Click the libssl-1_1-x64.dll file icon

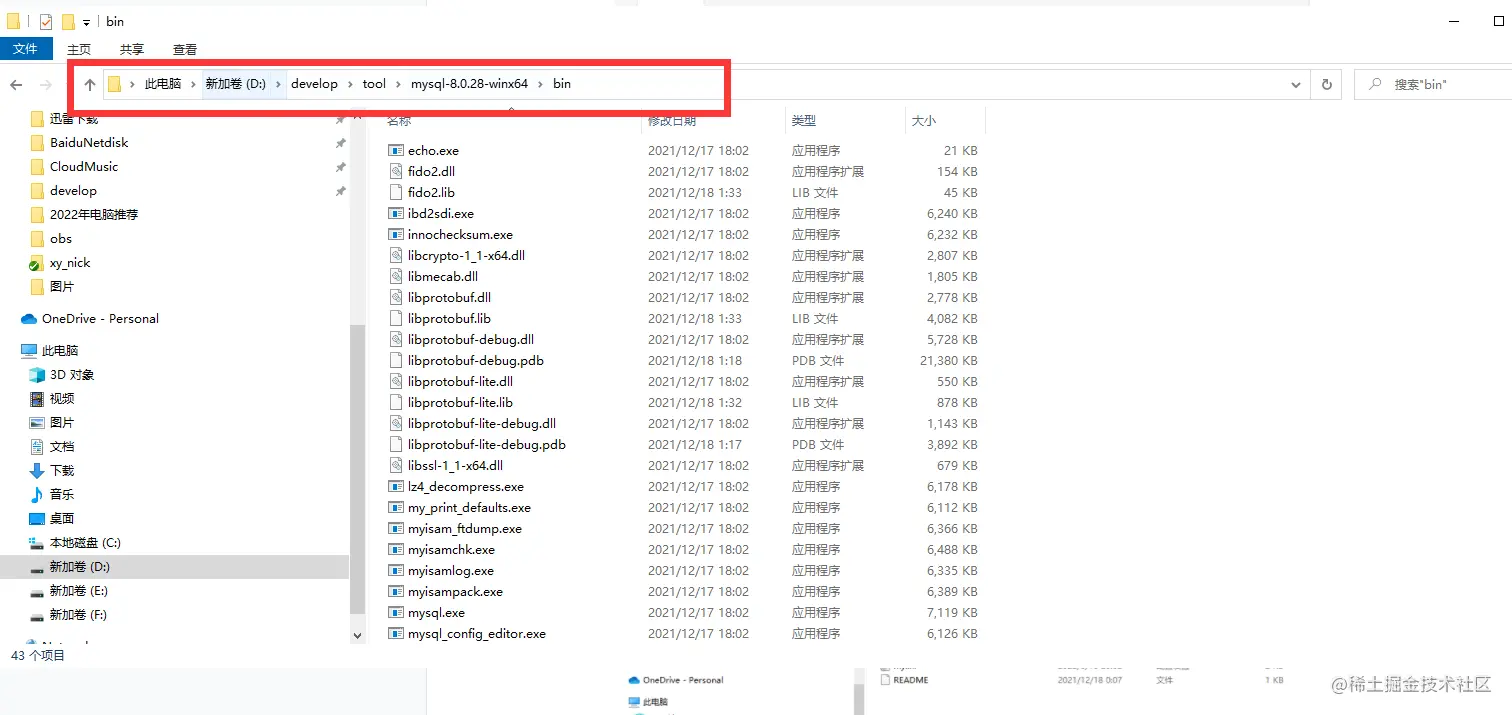click(395, 465)
